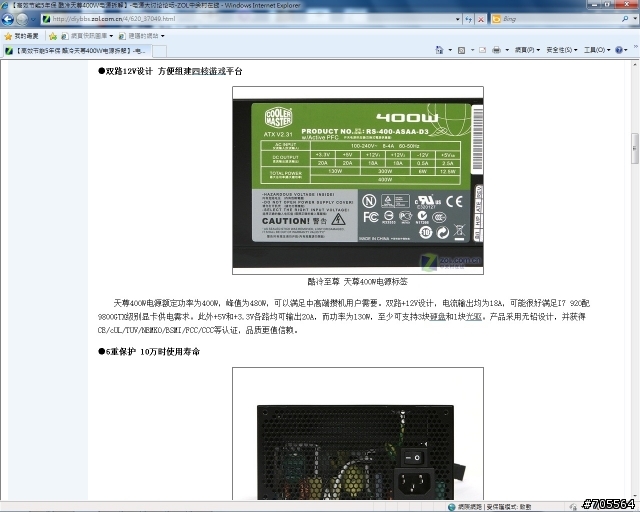640x512 pixels.
Task: Follow the underlined 光驱 link in the paragraph
Action: pos(473,316)
